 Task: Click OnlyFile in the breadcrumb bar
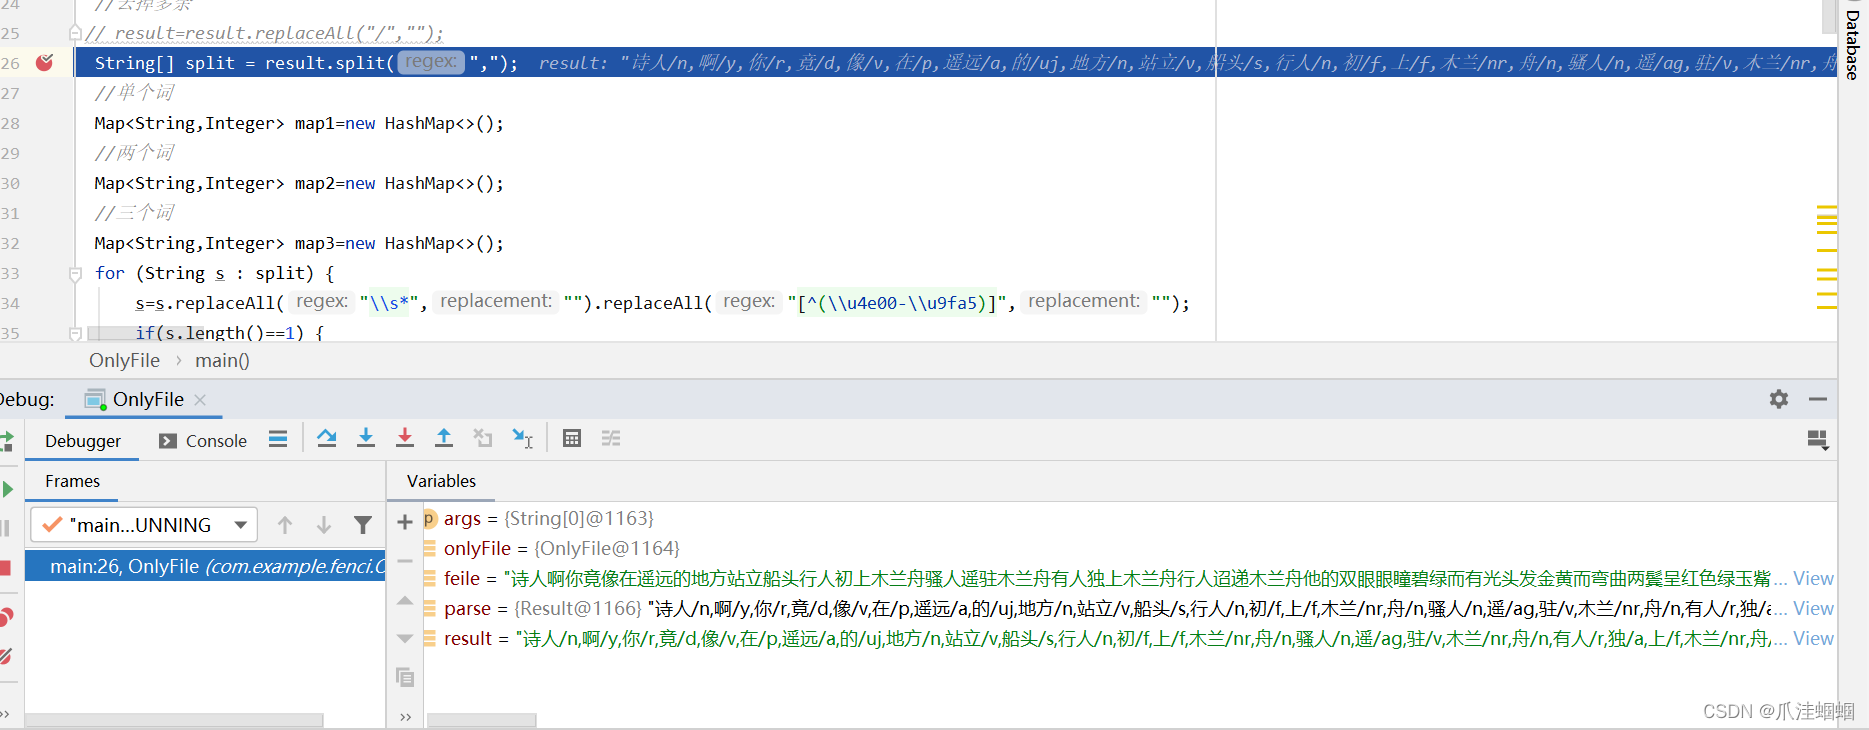tap(124, 360)
